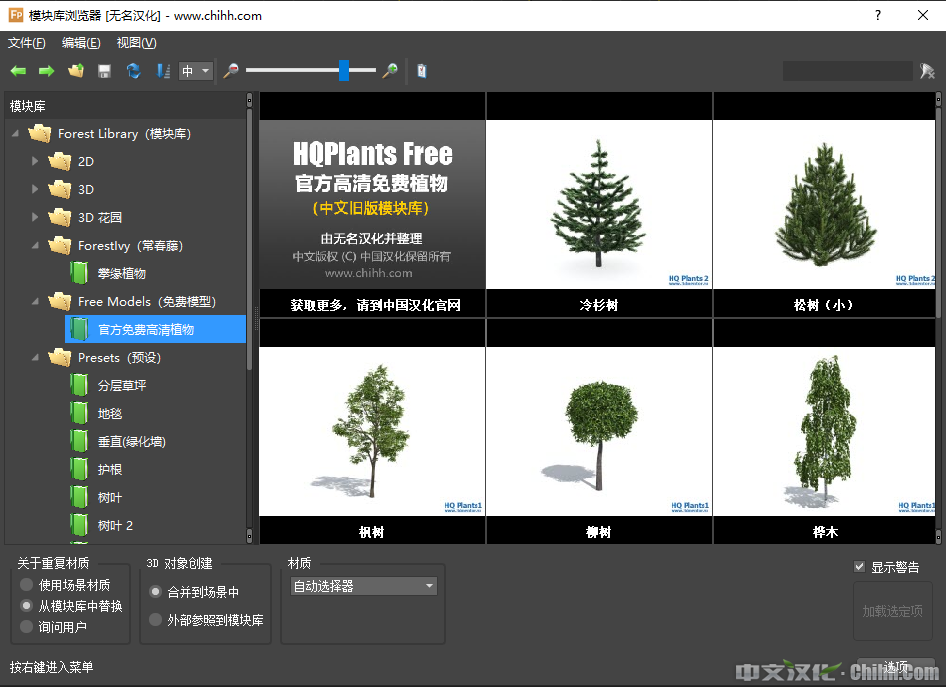Click the open folder toolbar icon
Screen dimensions: 946x687
click(x=75, y=71)
